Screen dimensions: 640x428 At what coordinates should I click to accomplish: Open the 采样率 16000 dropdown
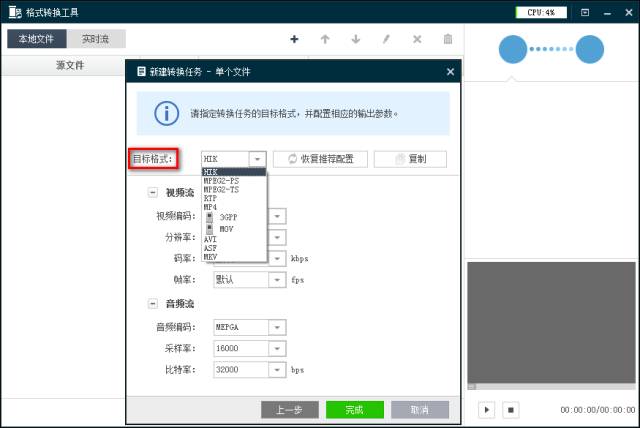277,348
